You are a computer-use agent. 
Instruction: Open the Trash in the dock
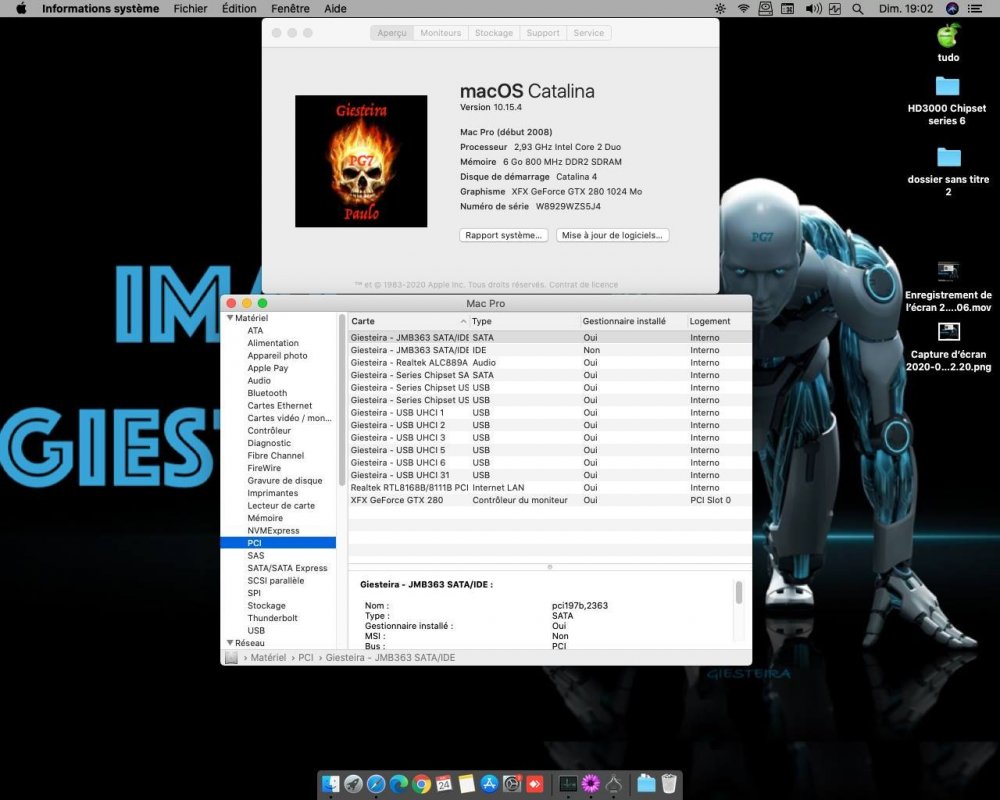pos(668,783)
